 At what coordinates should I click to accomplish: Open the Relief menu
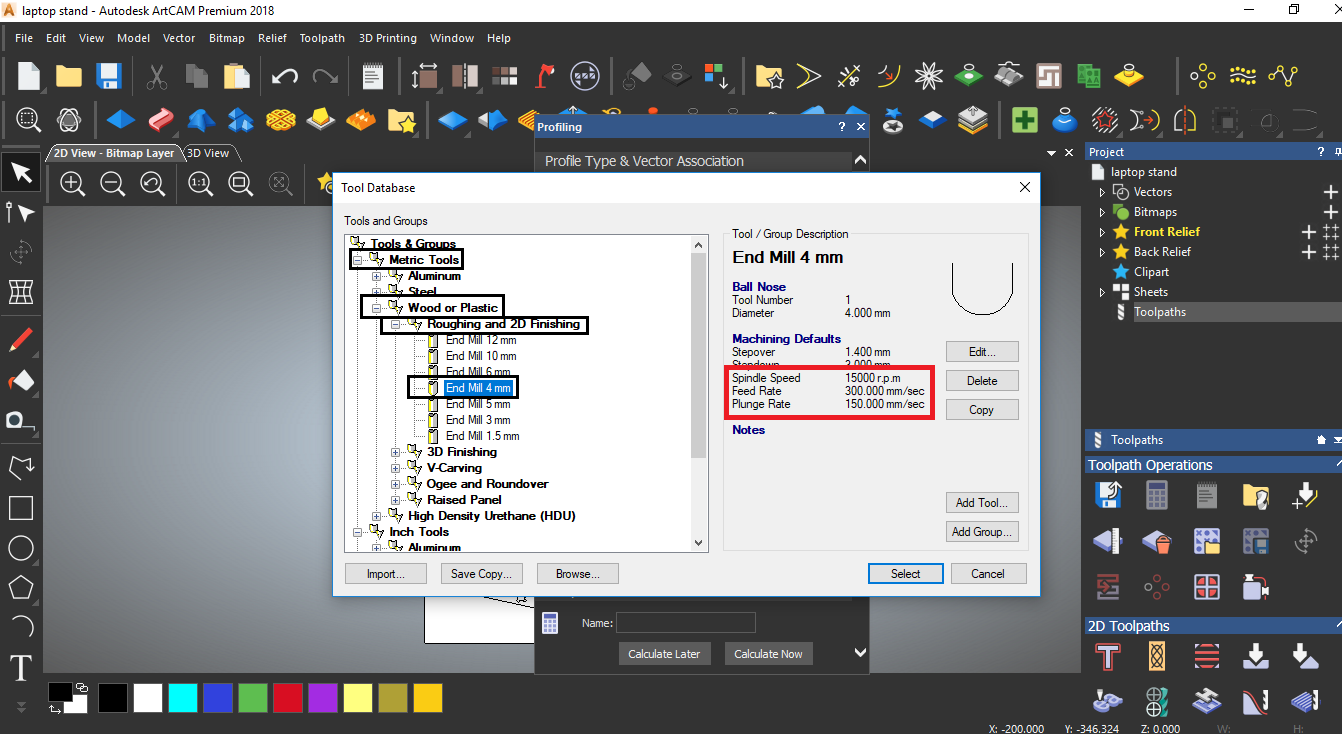point(272,38)
